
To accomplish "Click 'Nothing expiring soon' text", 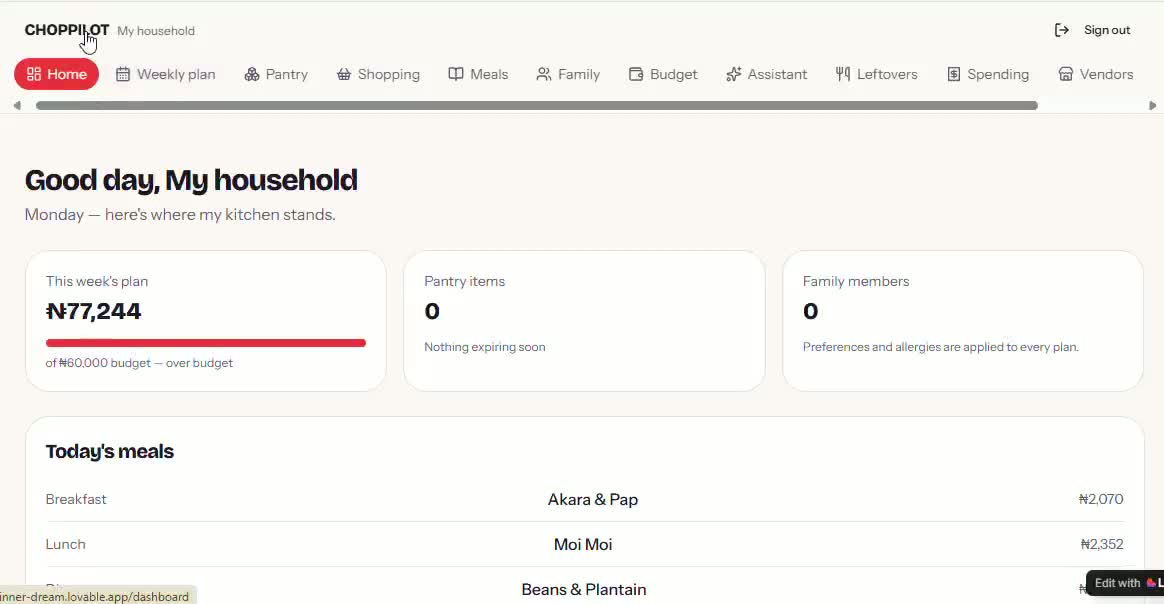I will pos(485,347).
